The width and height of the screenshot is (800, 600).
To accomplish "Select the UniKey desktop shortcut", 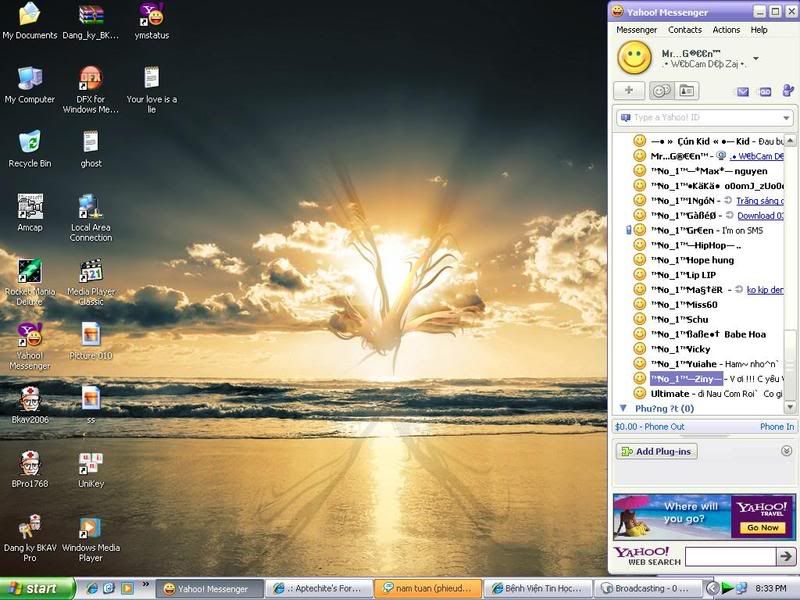I will (x=91, y=469).
